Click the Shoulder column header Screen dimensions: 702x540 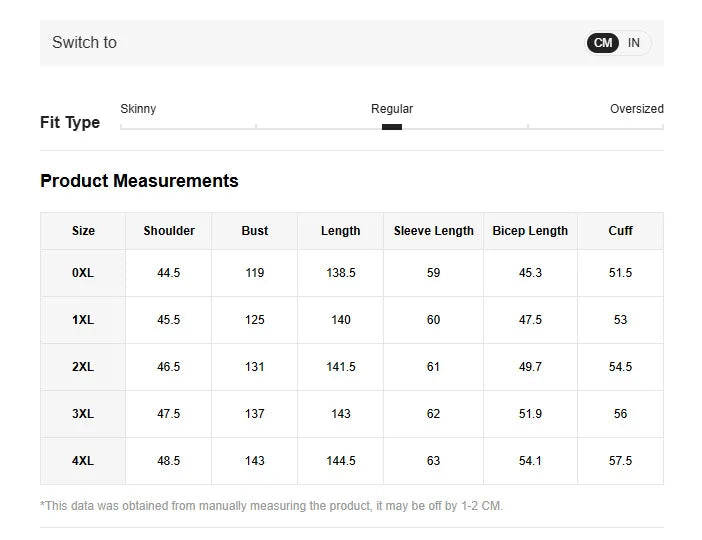(169, 231)
